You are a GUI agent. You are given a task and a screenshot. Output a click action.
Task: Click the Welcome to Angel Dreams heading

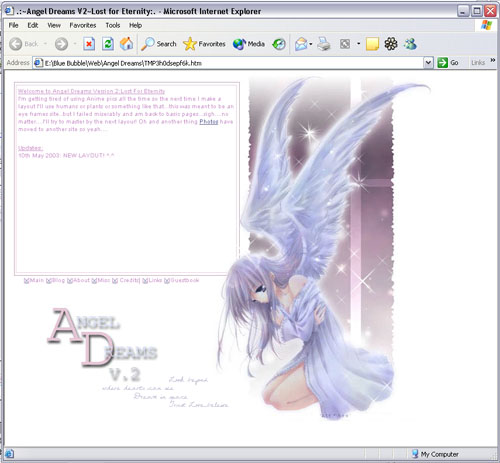coord(91,91)
